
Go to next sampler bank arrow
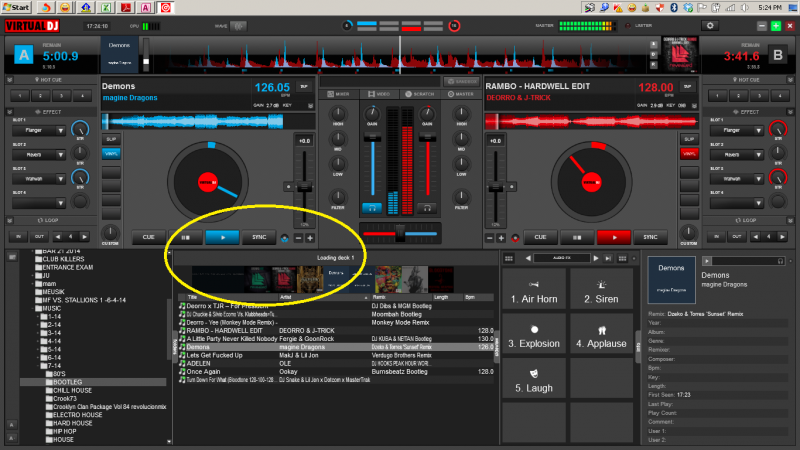coord(595,259)
